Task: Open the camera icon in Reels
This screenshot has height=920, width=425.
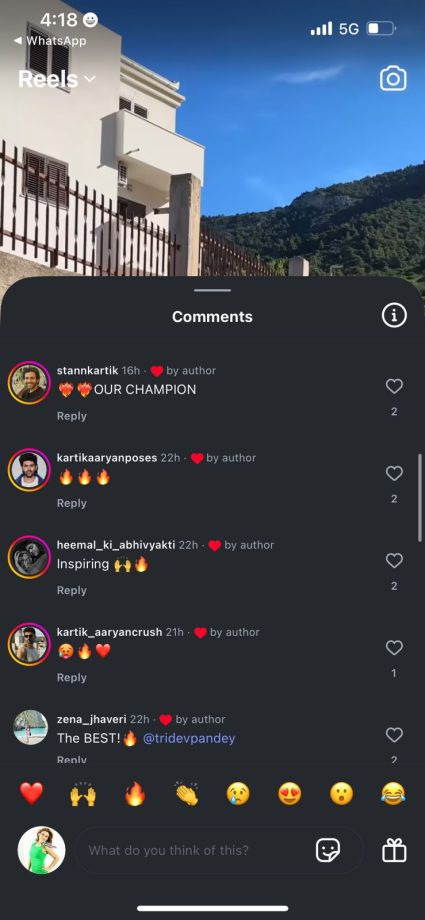Action: click(x=393, y=79)
